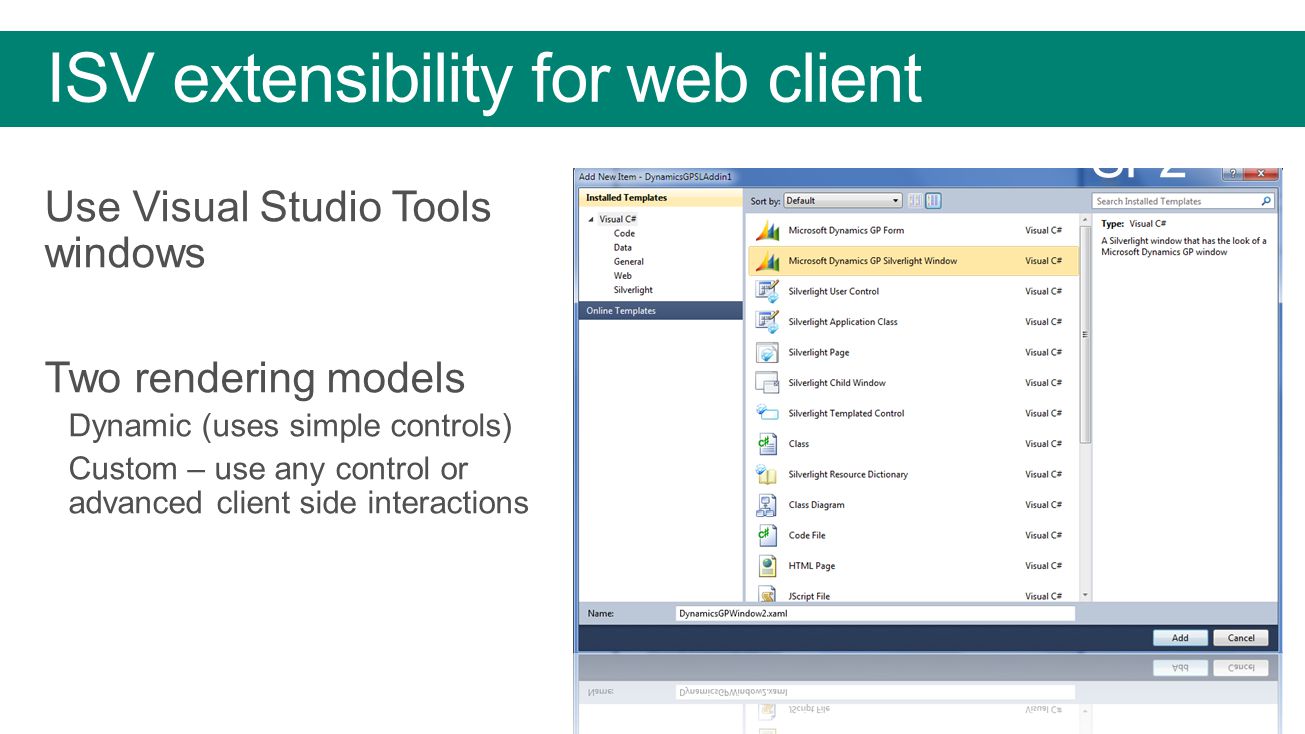Select the Microsoft Dynamics GP Form template name
Image resolution: width=1305 pixels, height=734 pixels.
pyautogui.click(x=846, y=230)
